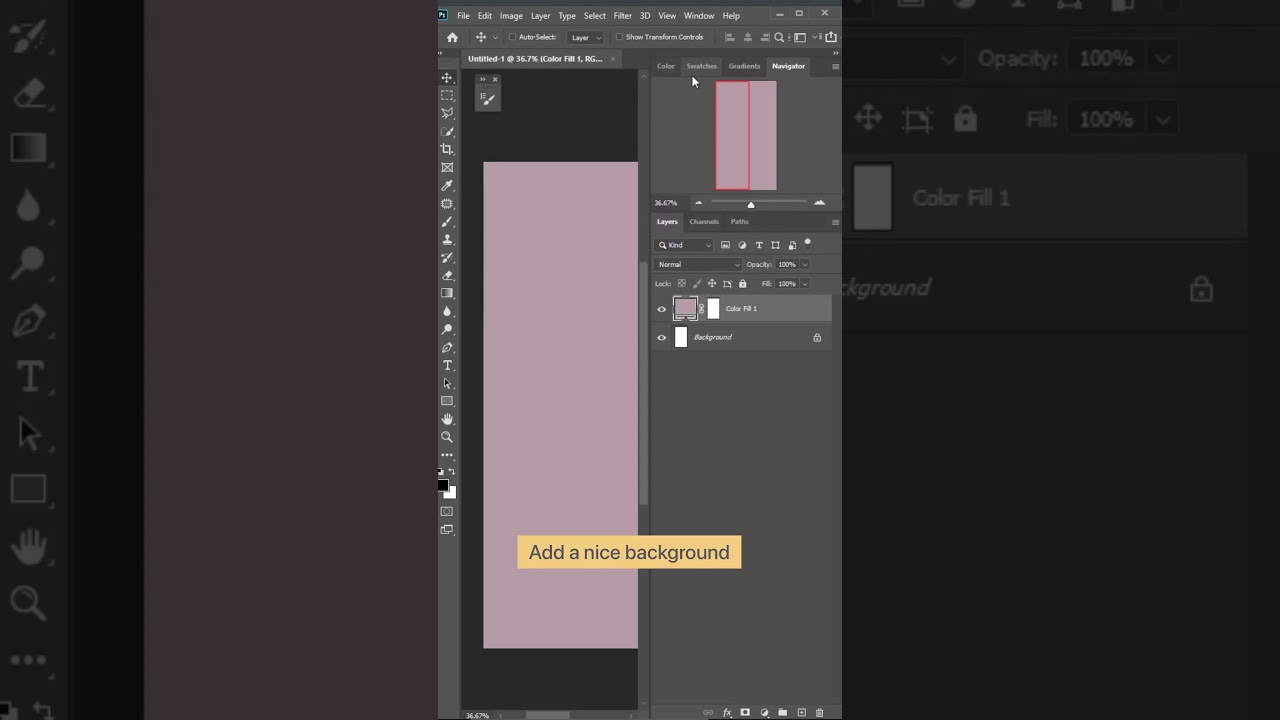Click the foreground black color swatch
The image size is (1280, 720).
tap(443, 486)
